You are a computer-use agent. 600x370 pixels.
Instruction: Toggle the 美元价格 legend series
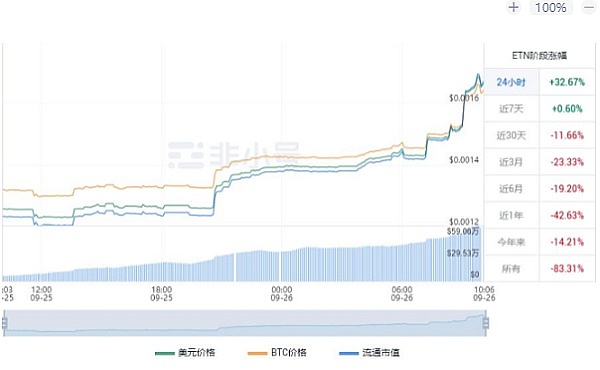point(185,352)
